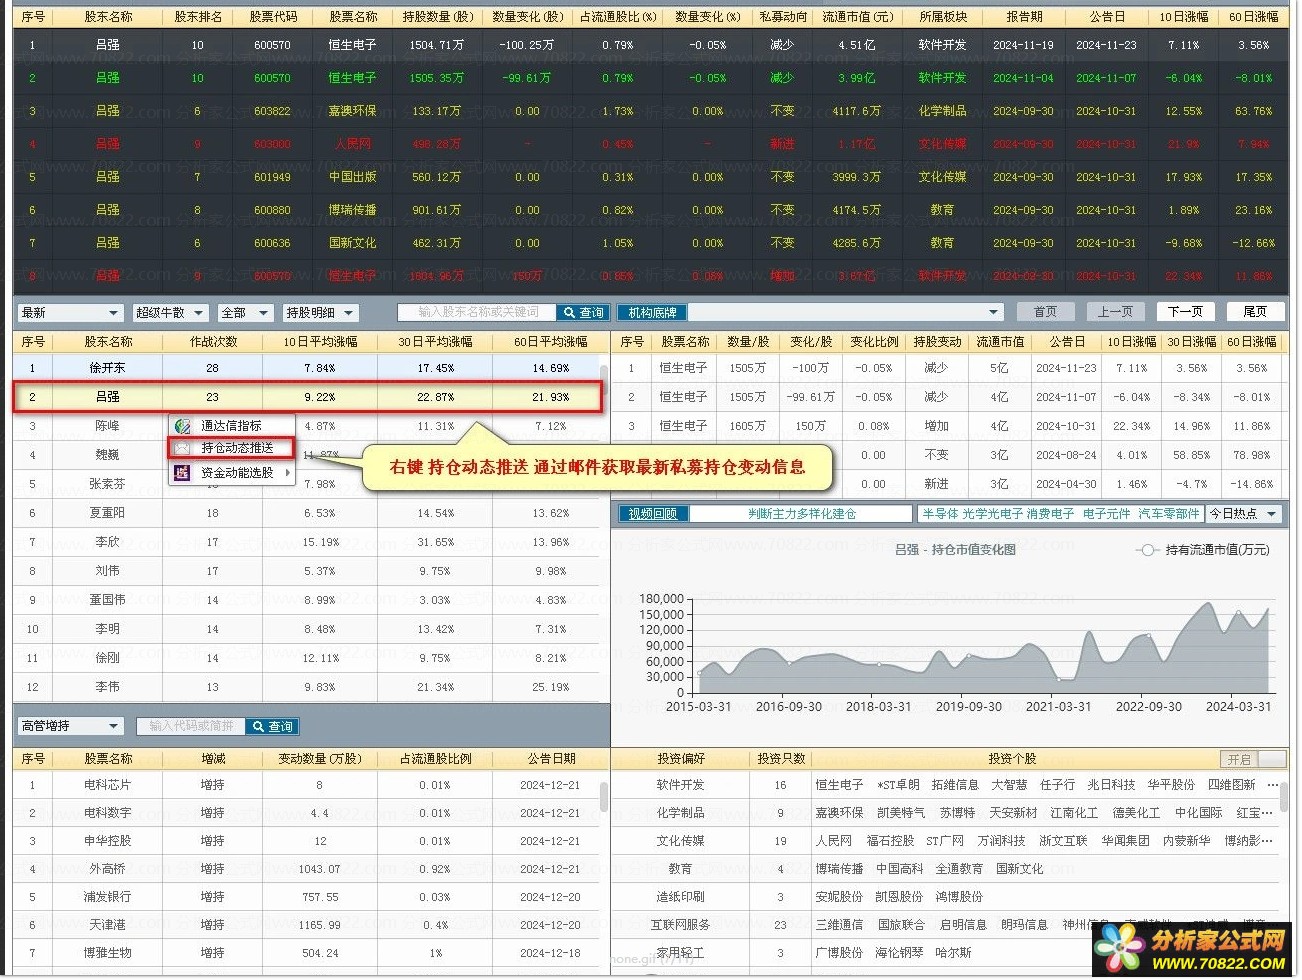Image resolution: width=1302 pixels, height=980 pixels.
Task: Click the 汽车零部件 sector link
Action: click(1169, 514)
